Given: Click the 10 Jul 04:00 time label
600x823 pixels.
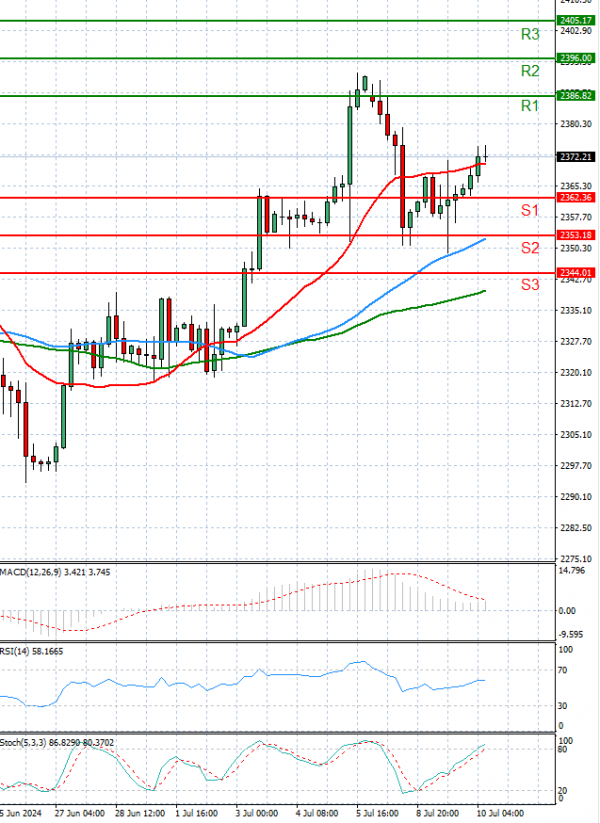Looking at the screenshot, I should (x=500, y=814).
